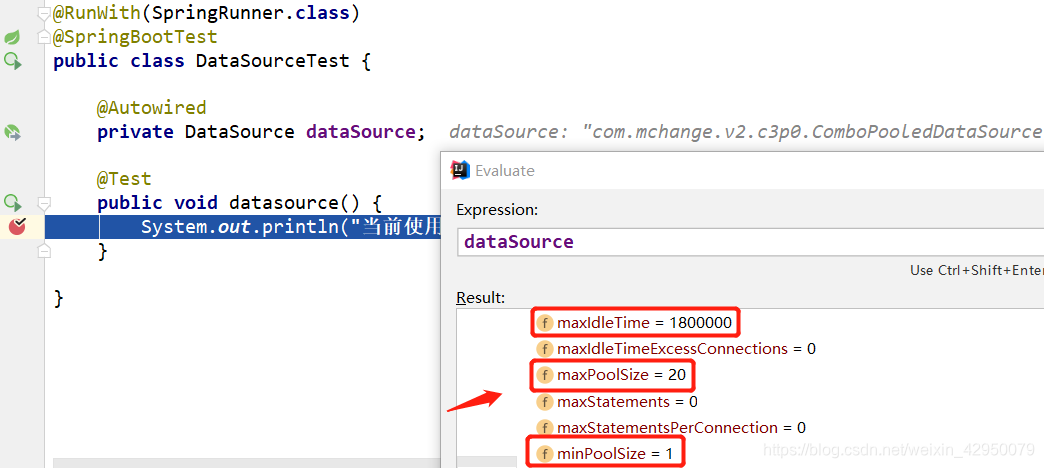Screen dimensions: 1044x468
Task: Click the inline debug value hint for dataSource
Action: pyautogui.click(x=745, y=132)
